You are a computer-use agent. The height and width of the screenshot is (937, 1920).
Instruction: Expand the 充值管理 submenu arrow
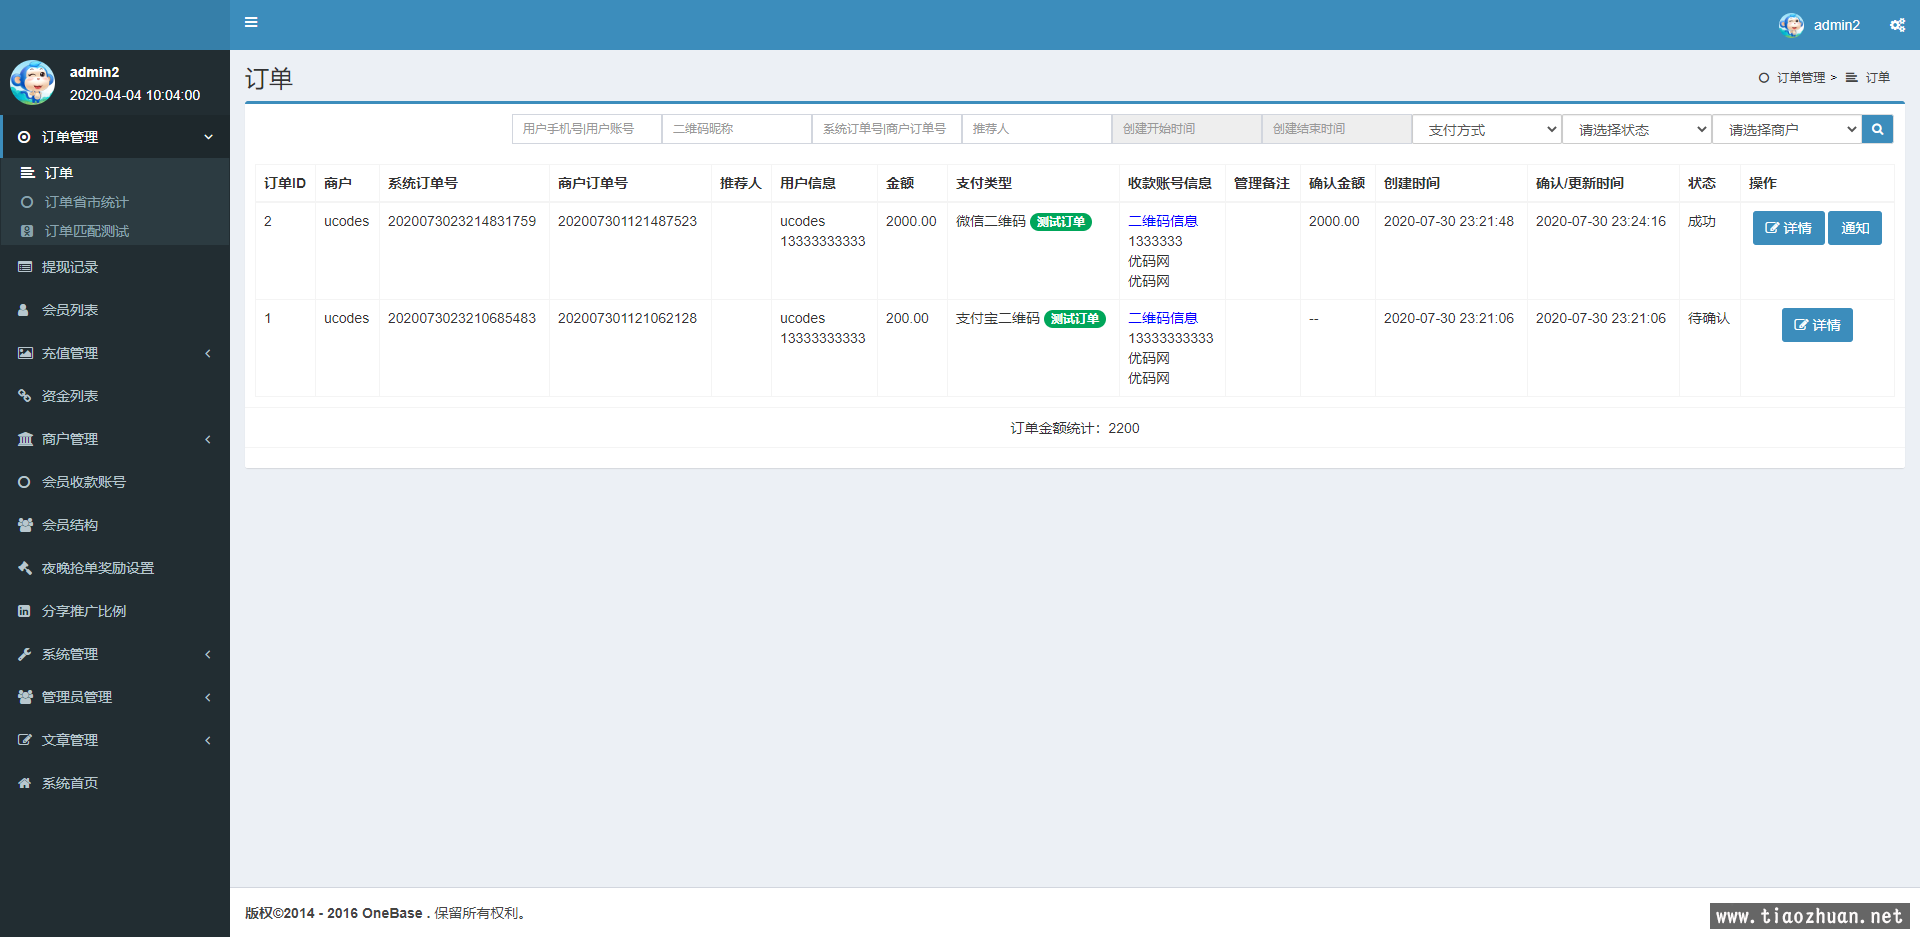208,353
